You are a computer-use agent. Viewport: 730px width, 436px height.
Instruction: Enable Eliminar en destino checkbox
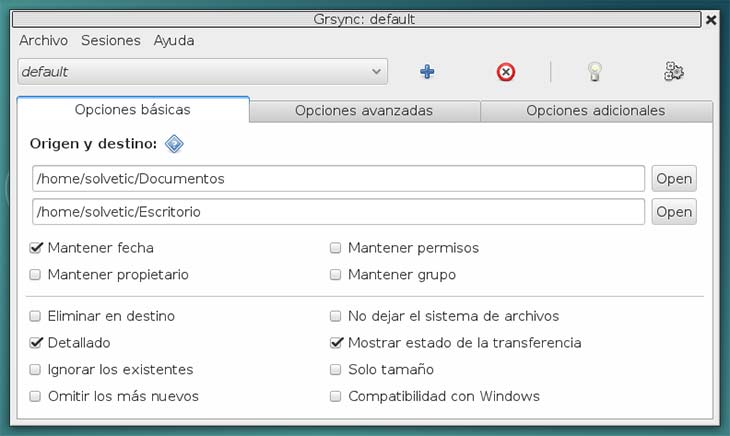pos(35,316)
